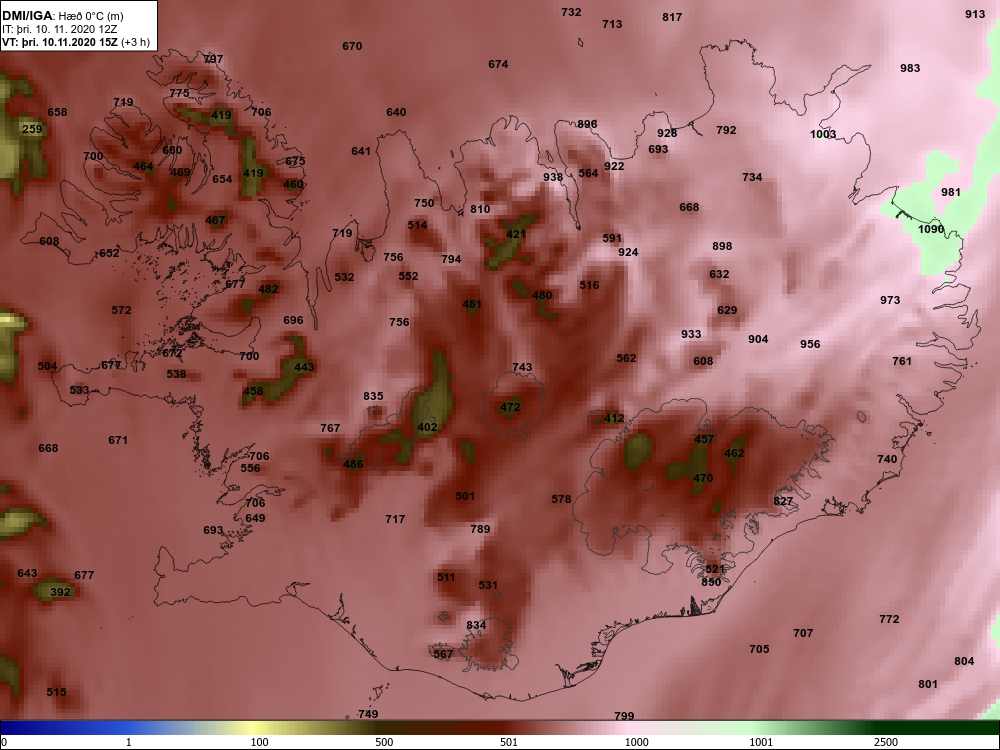The height and width of the screenshot is (750, 1000).
Task: Select the map value 772
Action: pos(889,619)
